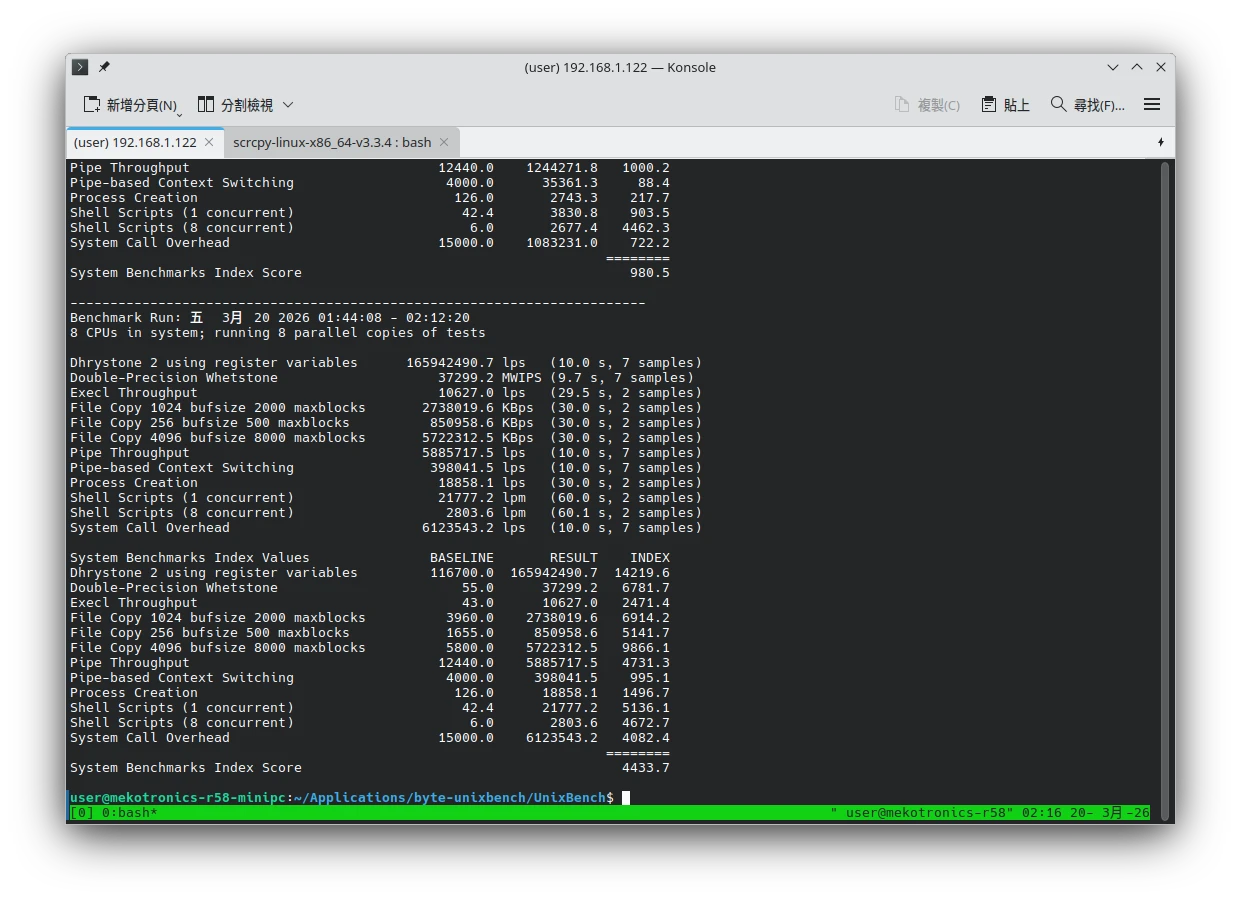Open the Split View chevron menu
Viewport: 1241px width, 902px height.
tap(287, 104)
